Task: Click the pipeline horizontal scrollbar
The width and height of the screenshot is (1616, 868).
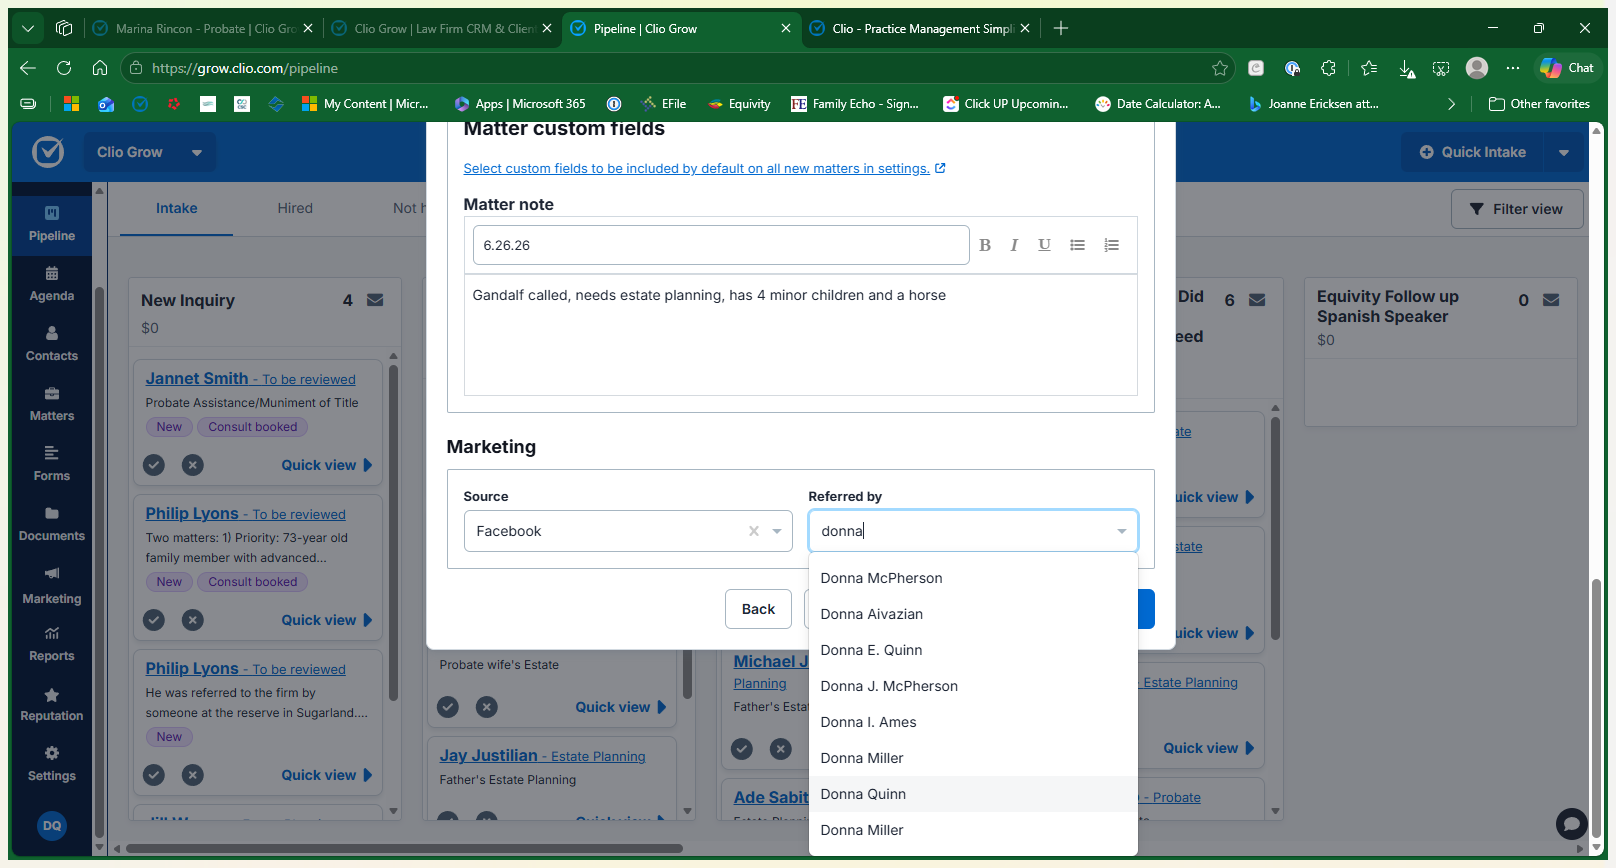Action: click(x=404, y=849)
